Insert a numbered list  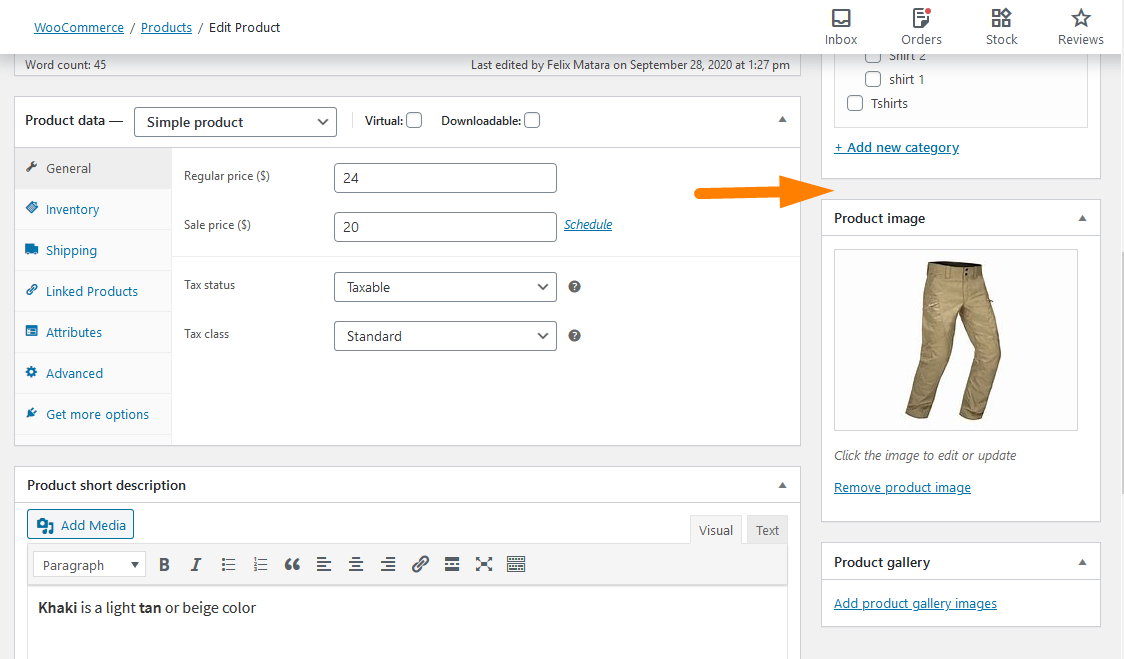[x=260, y=564]
